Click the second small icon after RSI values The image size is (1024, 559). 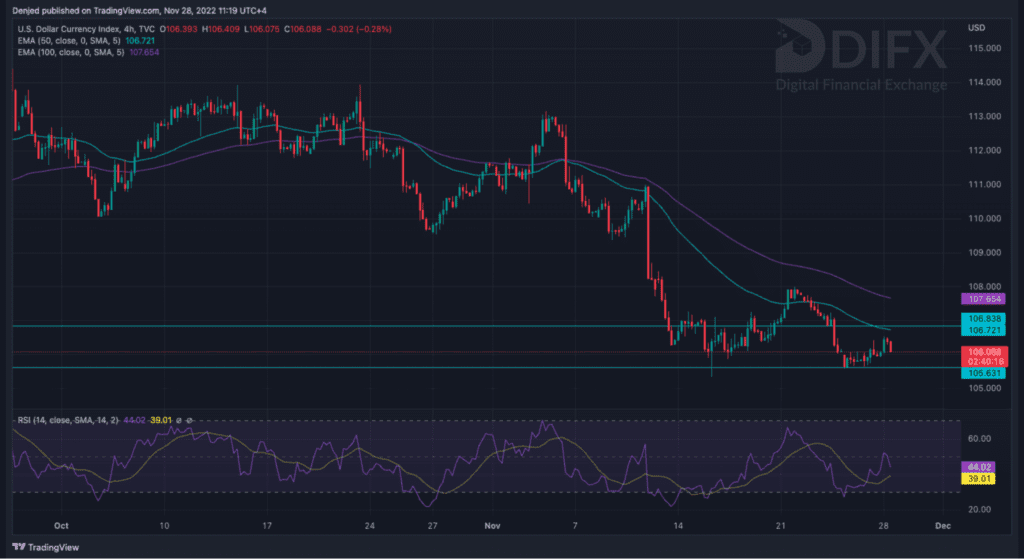click(x=190, y=420)
